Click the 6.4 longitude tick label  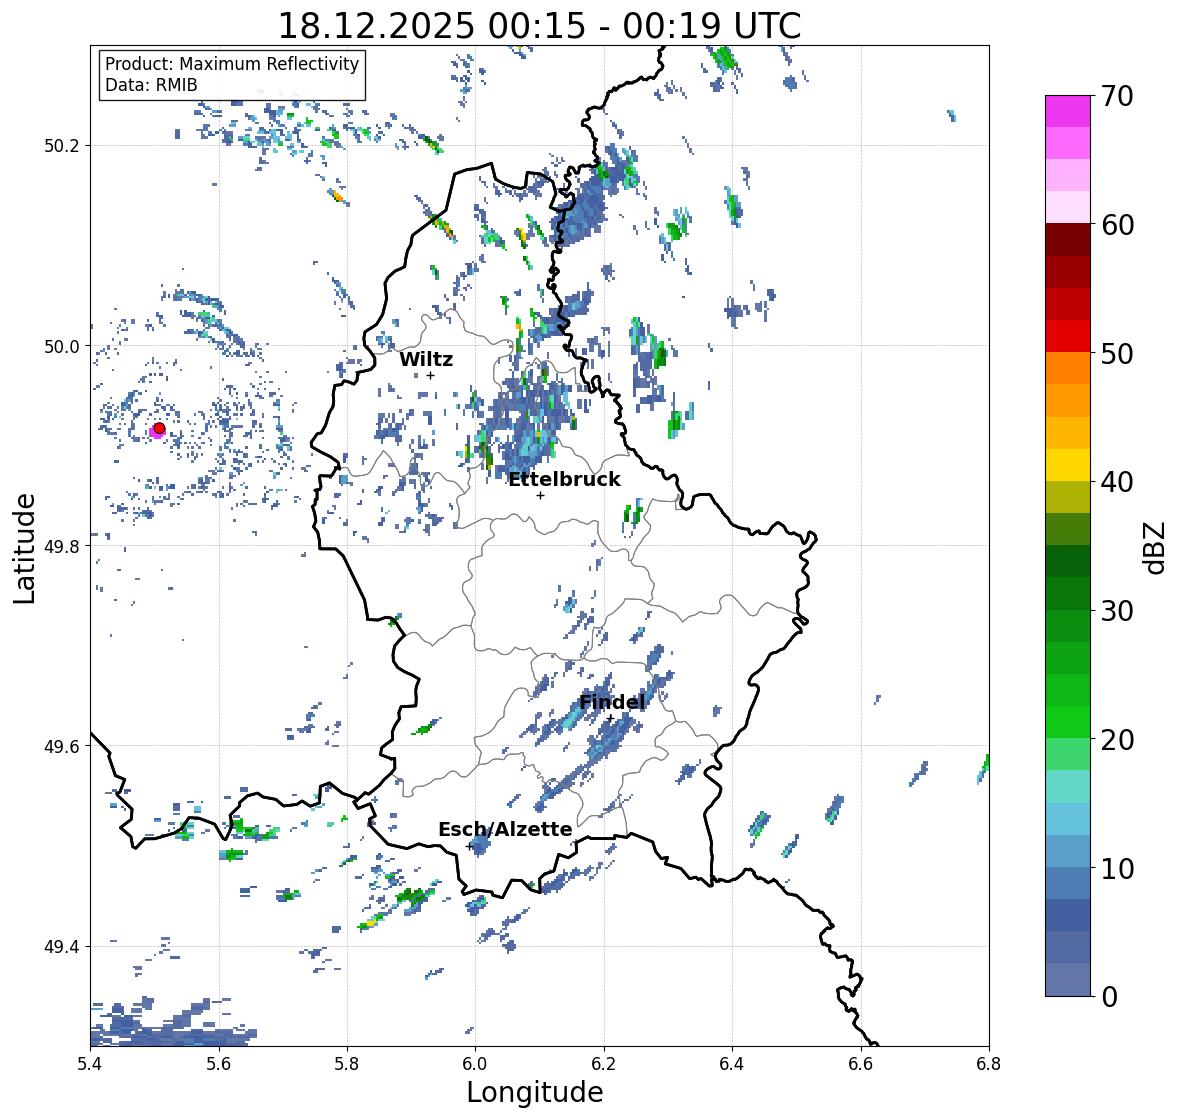(x=732, y=1063)
